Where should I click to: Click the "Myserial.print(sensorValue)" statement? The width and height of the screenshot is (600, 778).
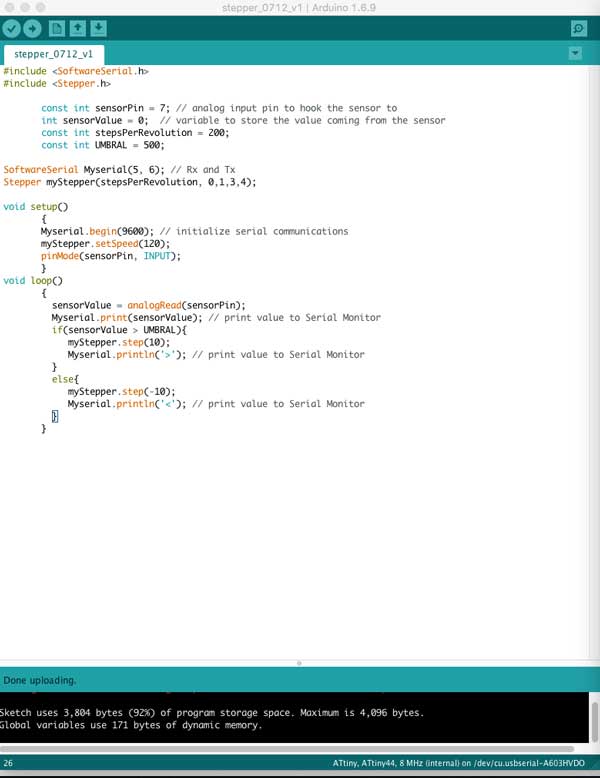coord(127,318)
